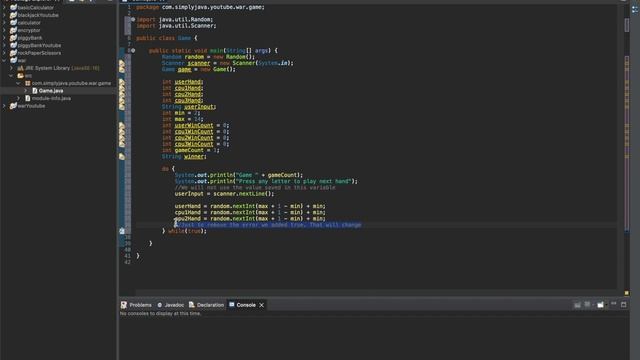This screenshot has width=640, height=360.
Task: Click the 'int gameCount = 1;' declaration
Action: 191,150
